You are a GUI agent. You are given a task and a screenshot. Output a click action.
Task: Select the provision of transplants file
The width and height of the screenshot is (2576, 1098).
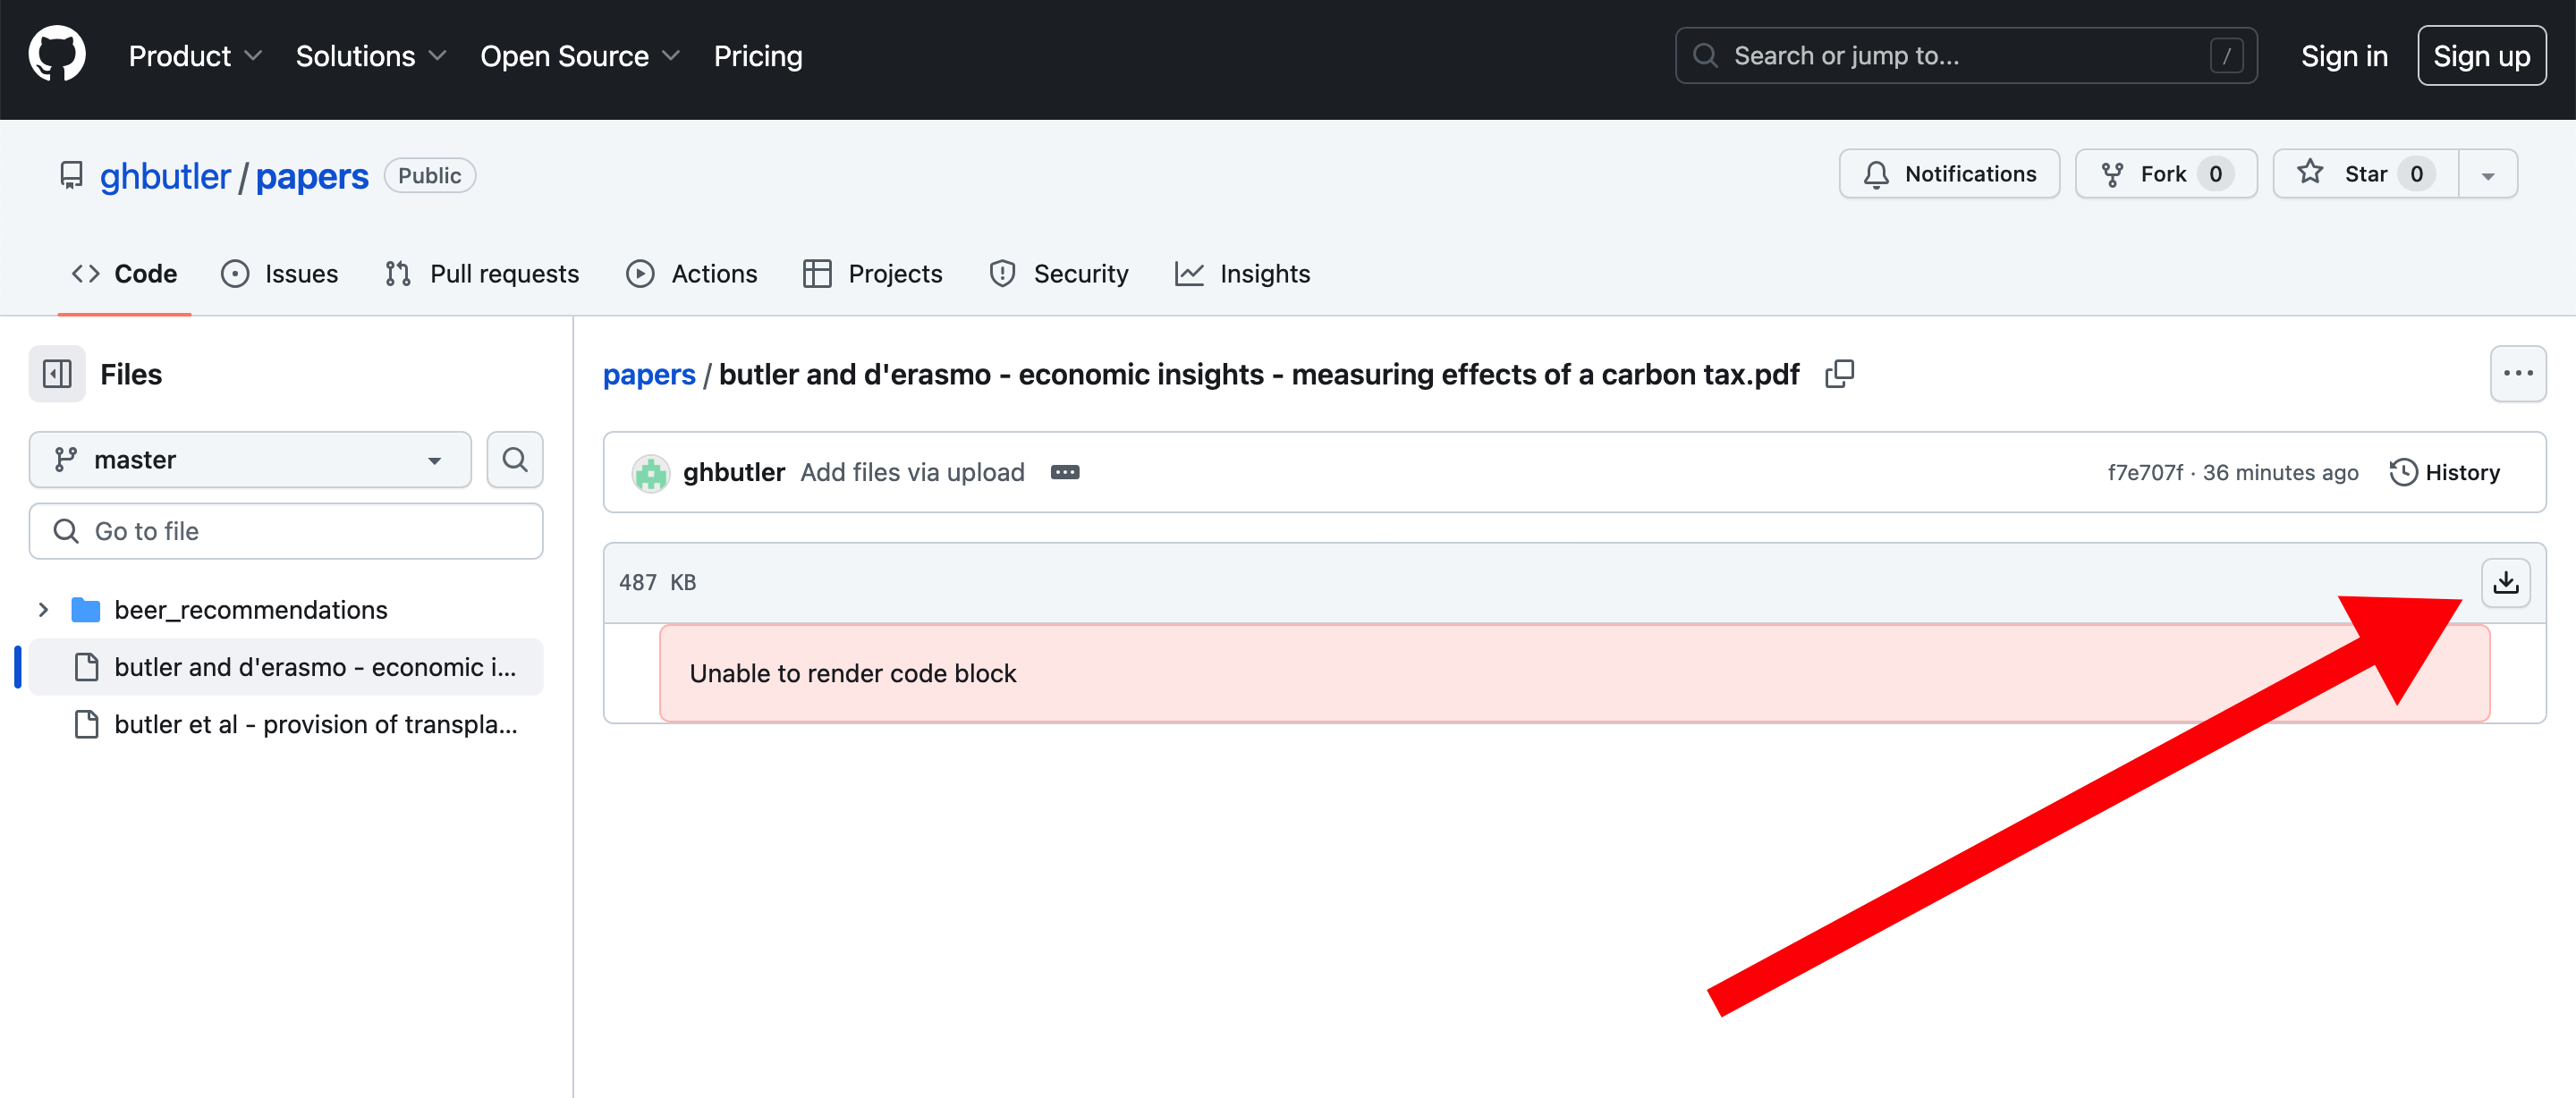(x=314, y=724)
